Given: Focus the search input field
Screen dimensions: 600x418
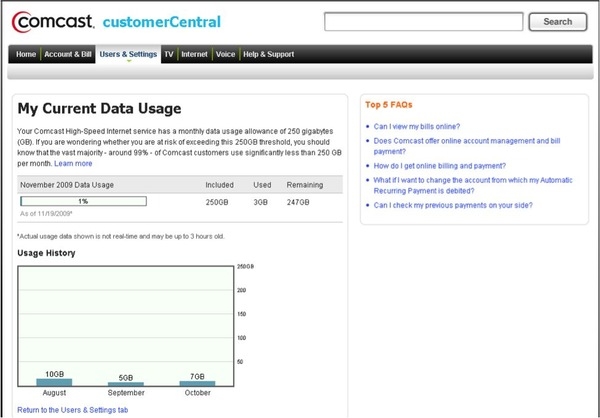Looking at the screenshot, I should click(424, 22).
